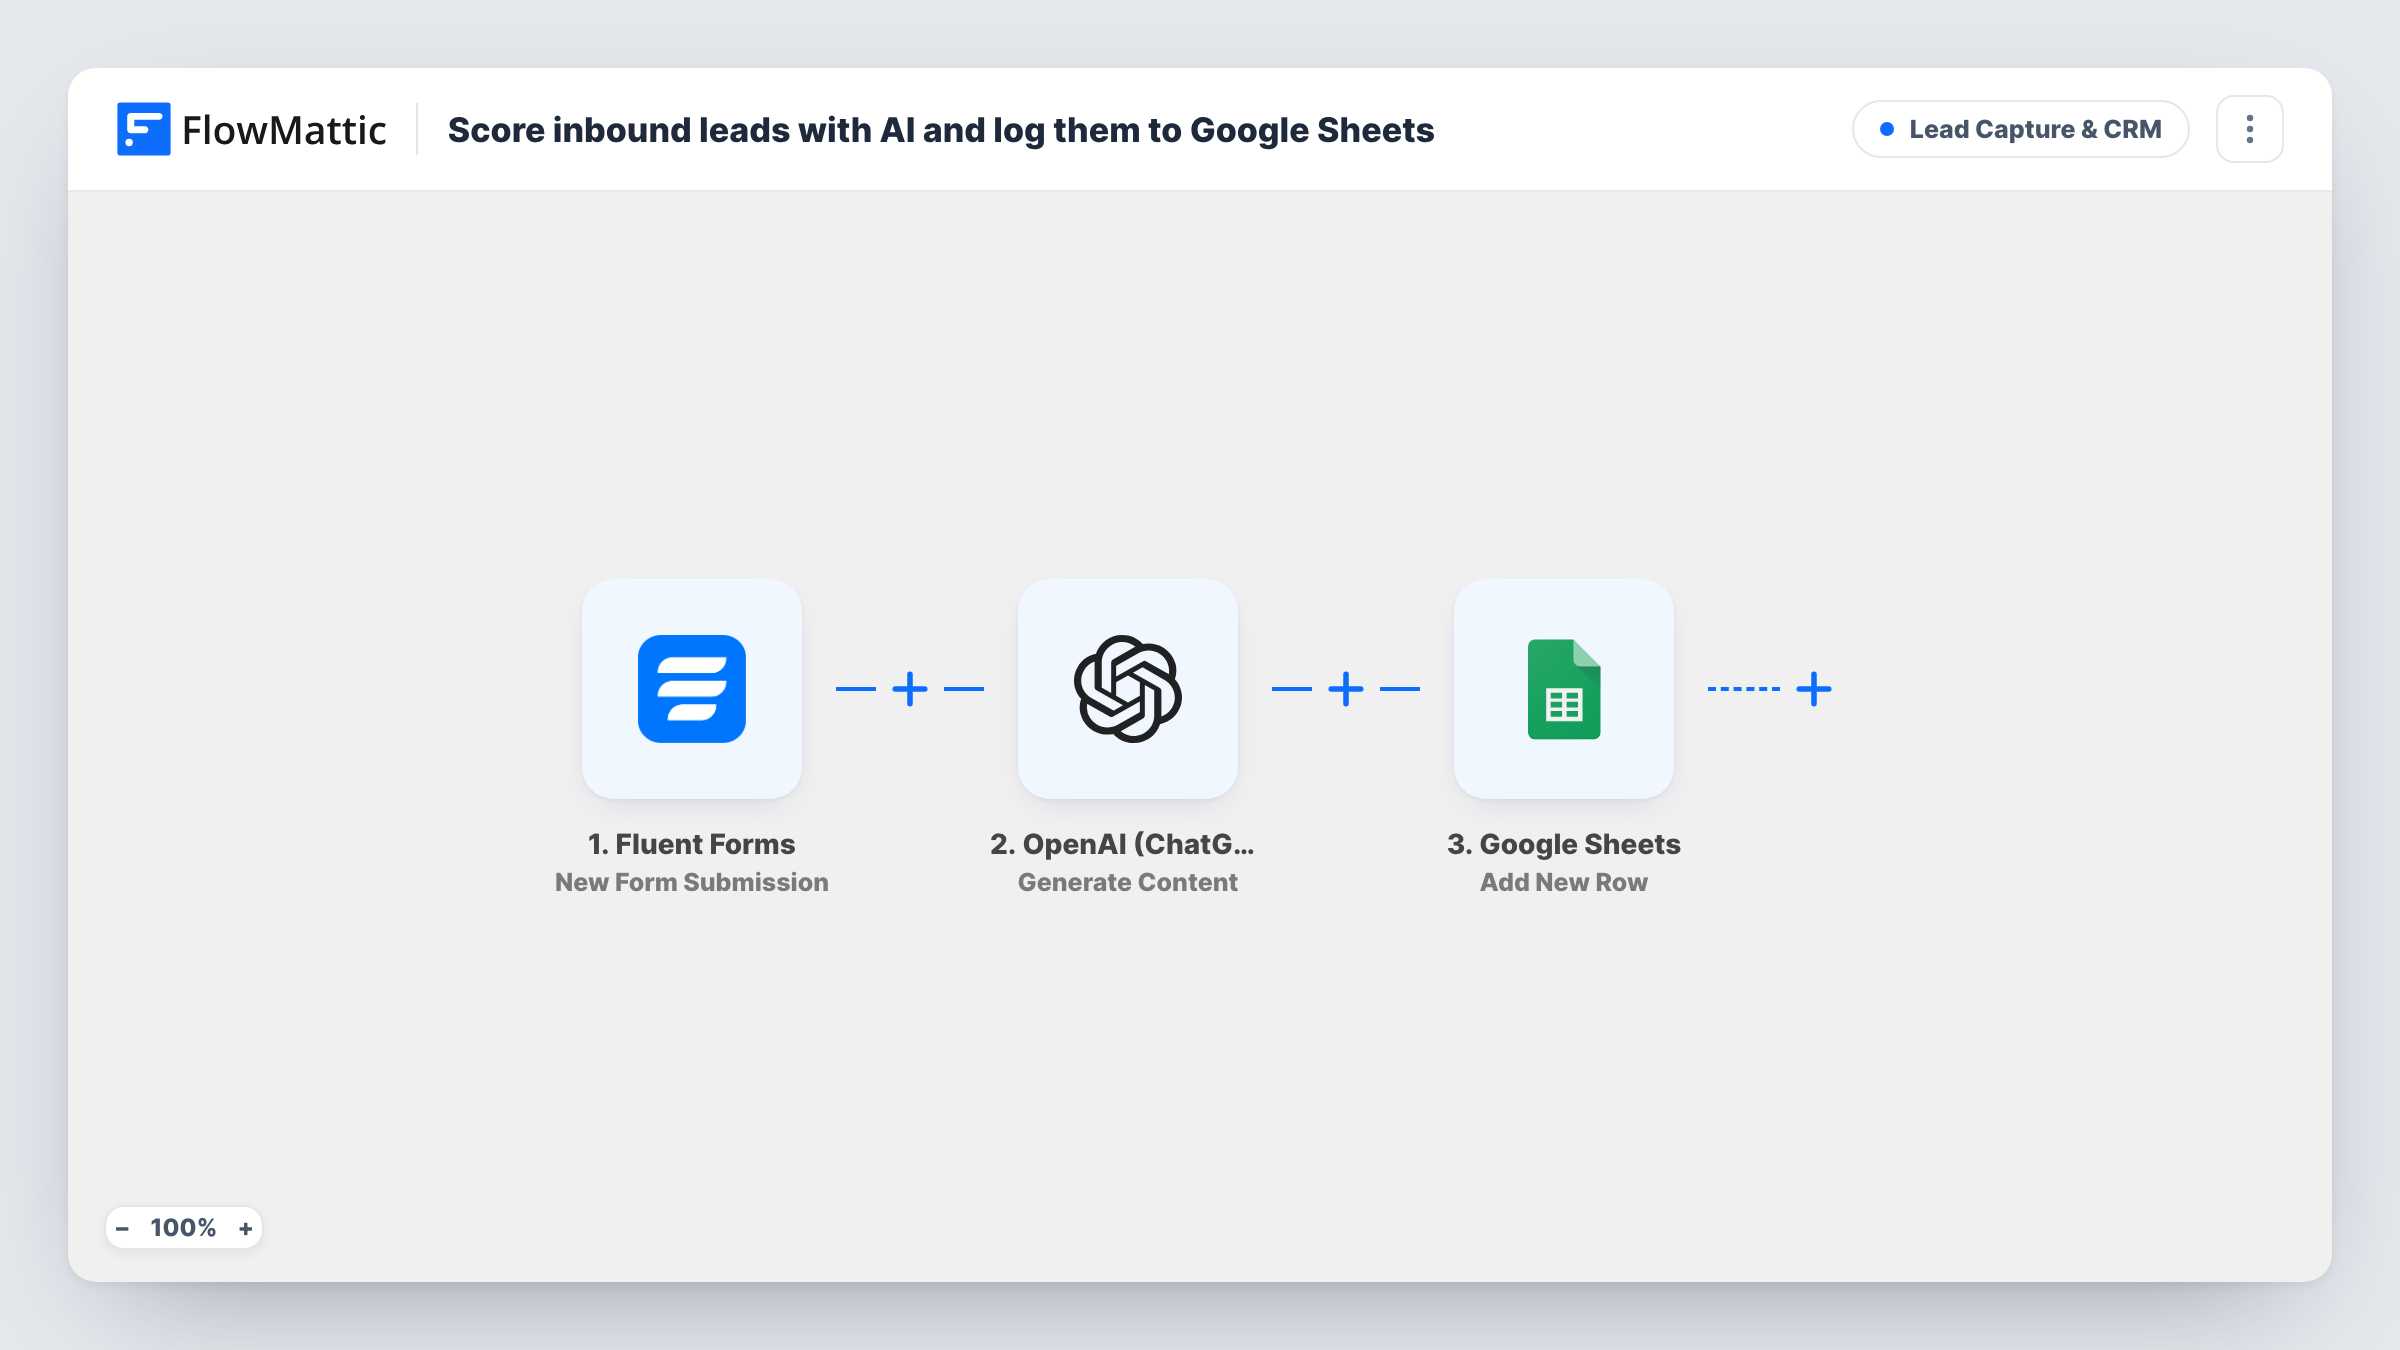
Task: Add new step after Google Sheets
Action: pyautogui.click(x=1814, y=689)
